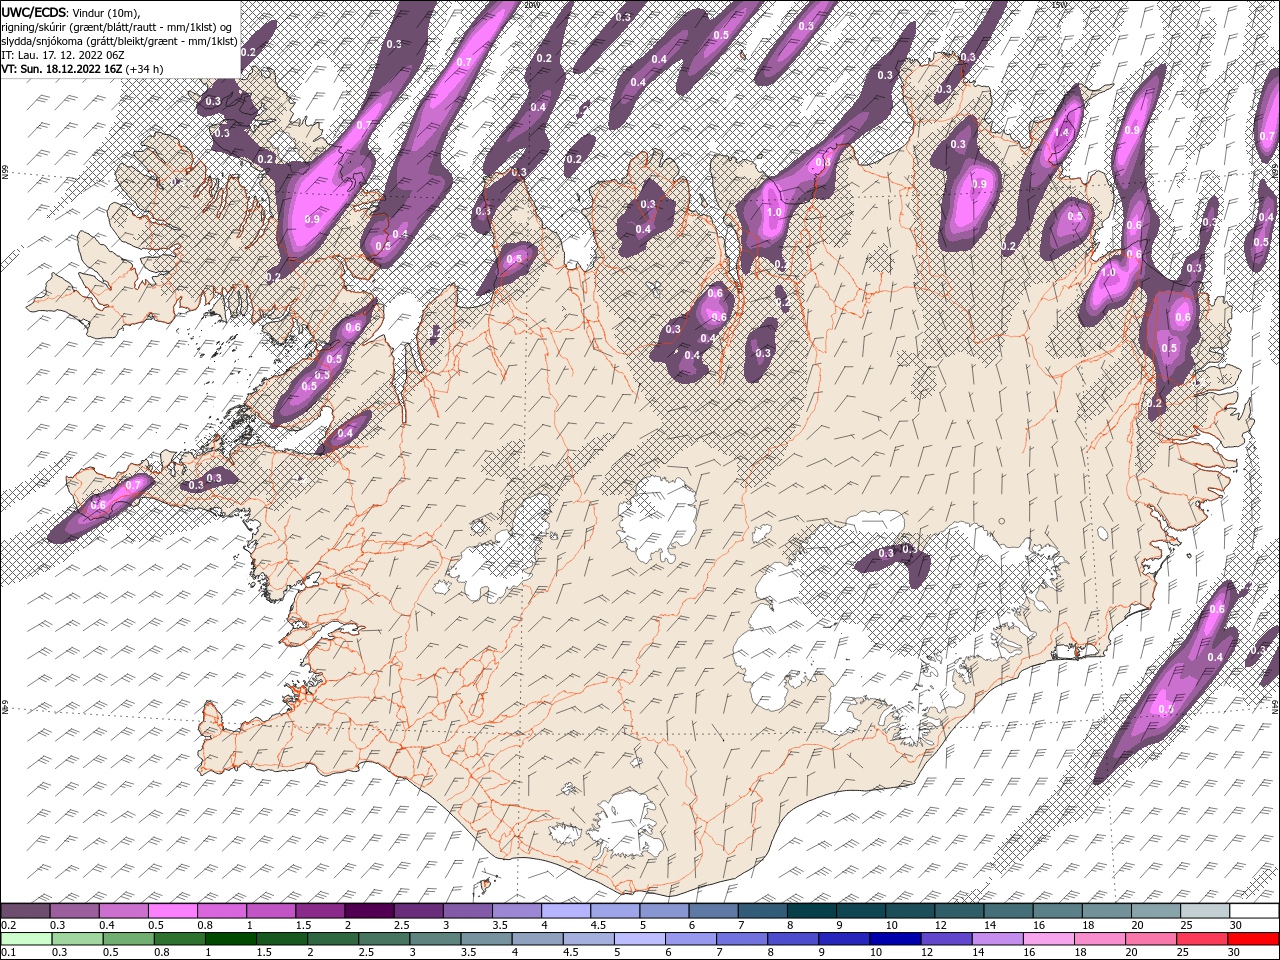The height and width of the screenshot is (960, 1280).
Task: Click the '7' label in the bottom legend row
Action: tap(721, 952)
